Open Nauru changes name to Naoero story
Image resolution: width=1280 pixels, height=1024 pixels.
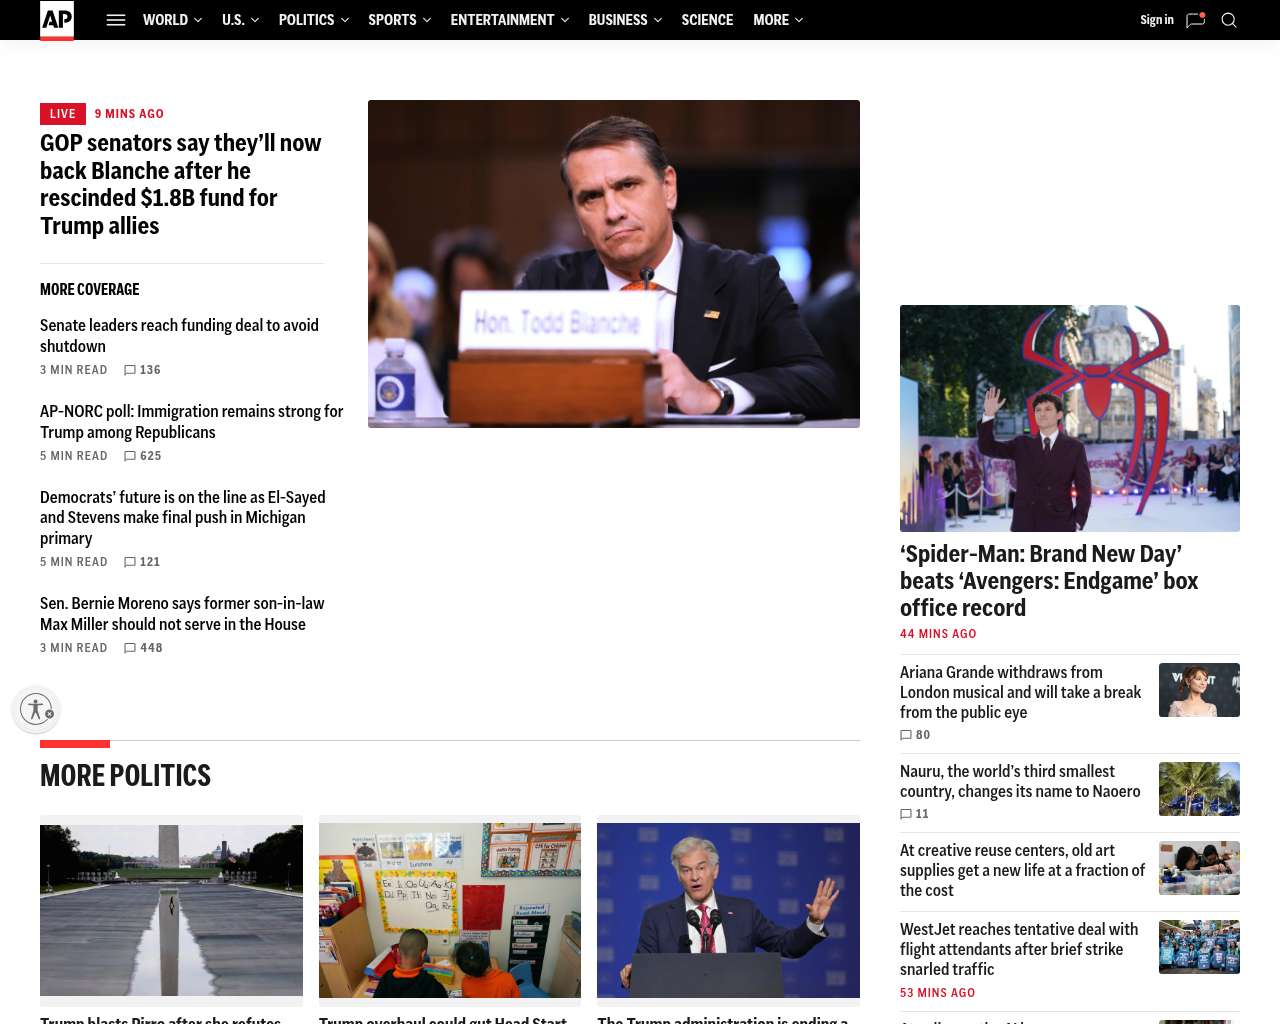coord(1020,781)
